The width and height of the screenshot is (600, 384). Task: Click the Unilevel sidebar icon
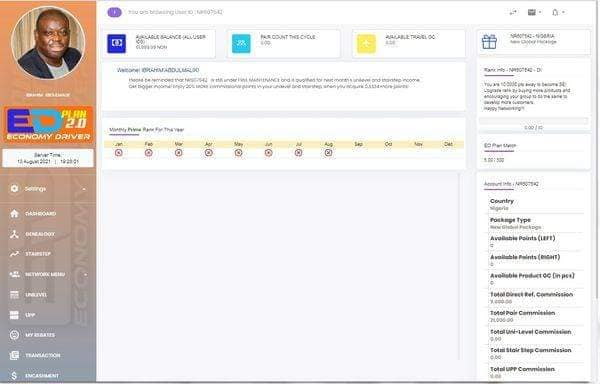click(x=15, y=295)
